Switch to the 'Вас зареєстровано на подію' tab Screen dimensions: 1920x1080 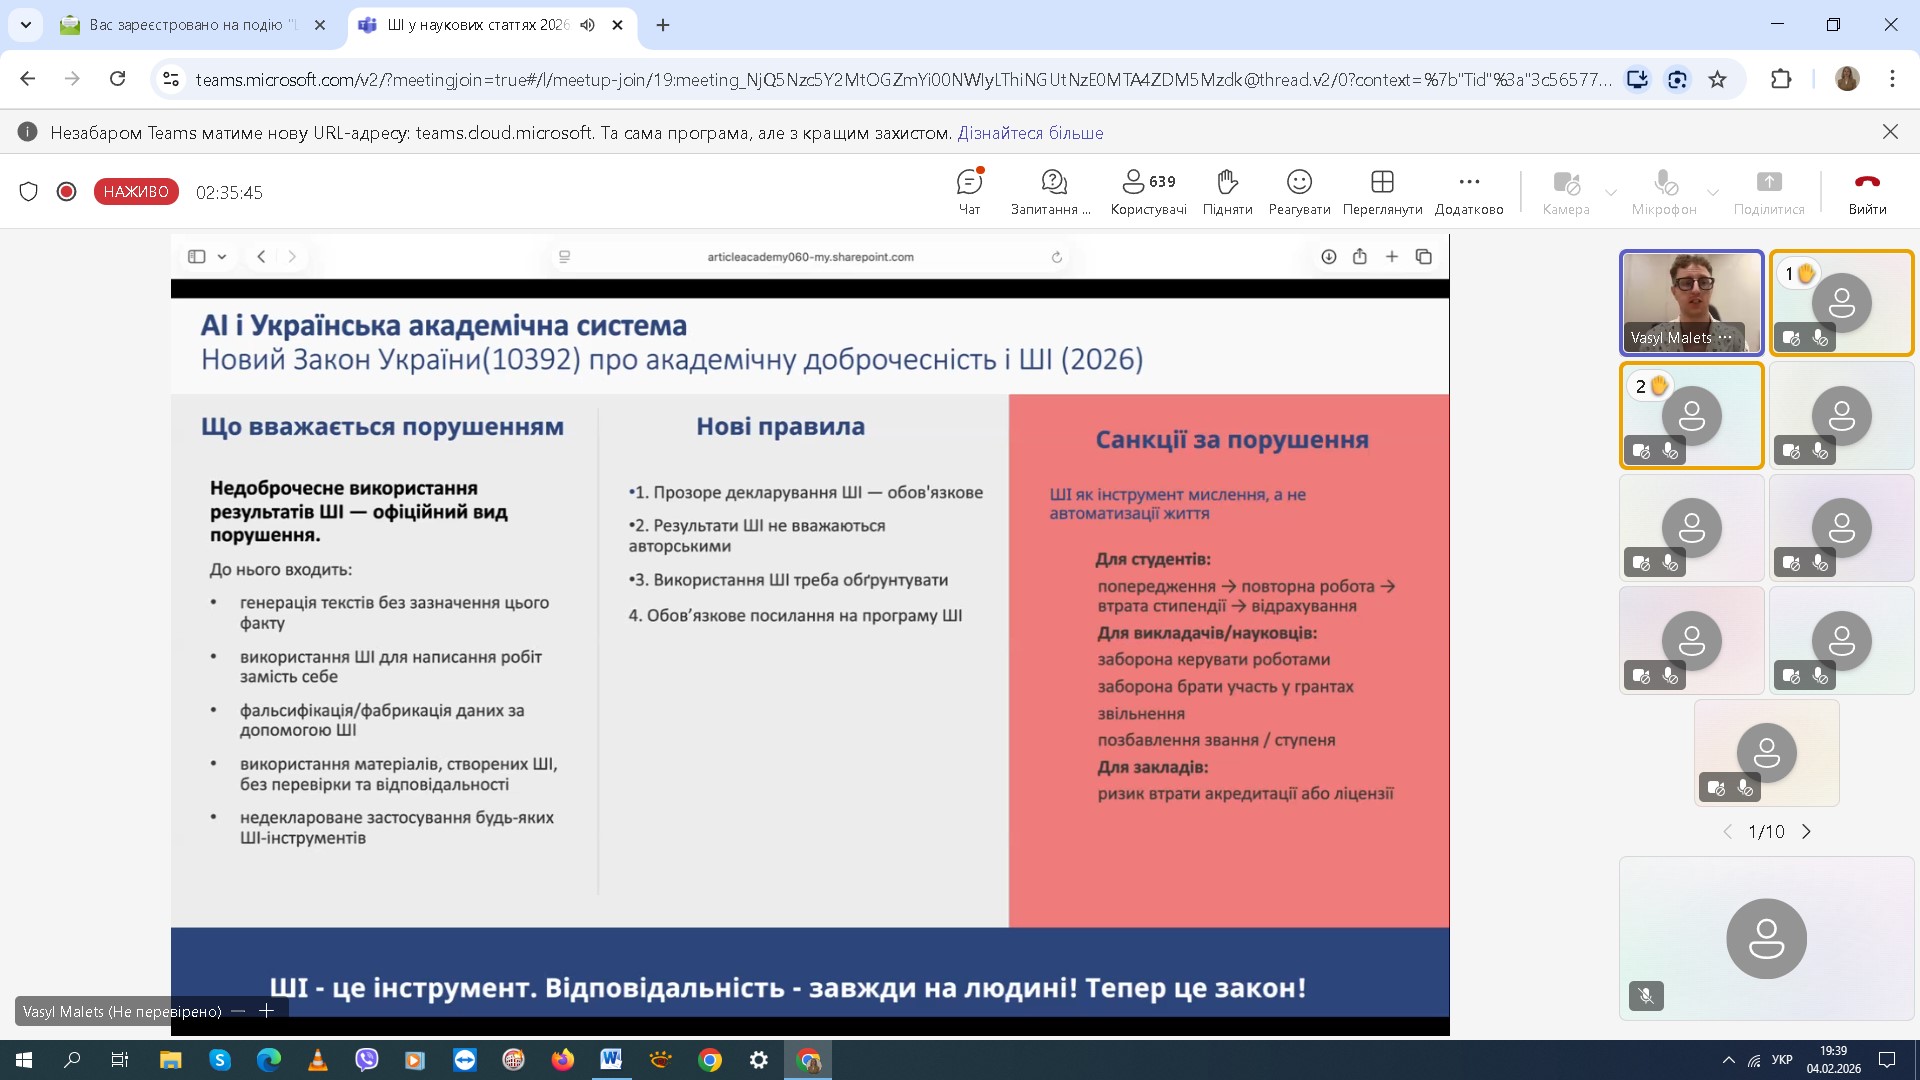(x=190, y=25)
